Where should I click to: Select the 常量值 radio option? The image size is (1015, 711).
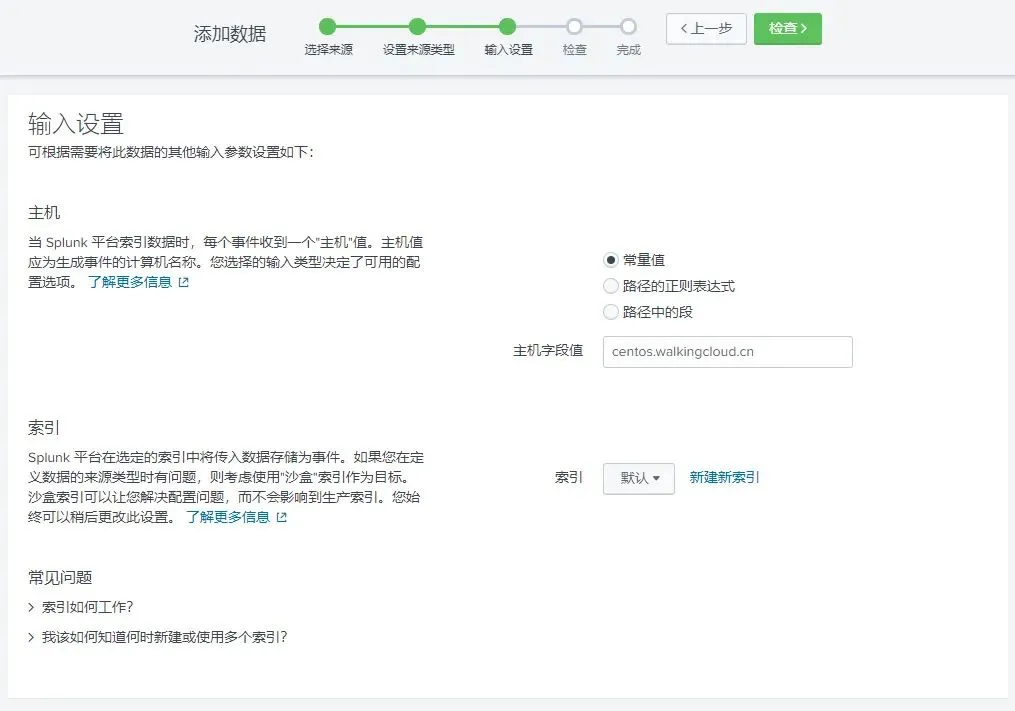point(610,260)
